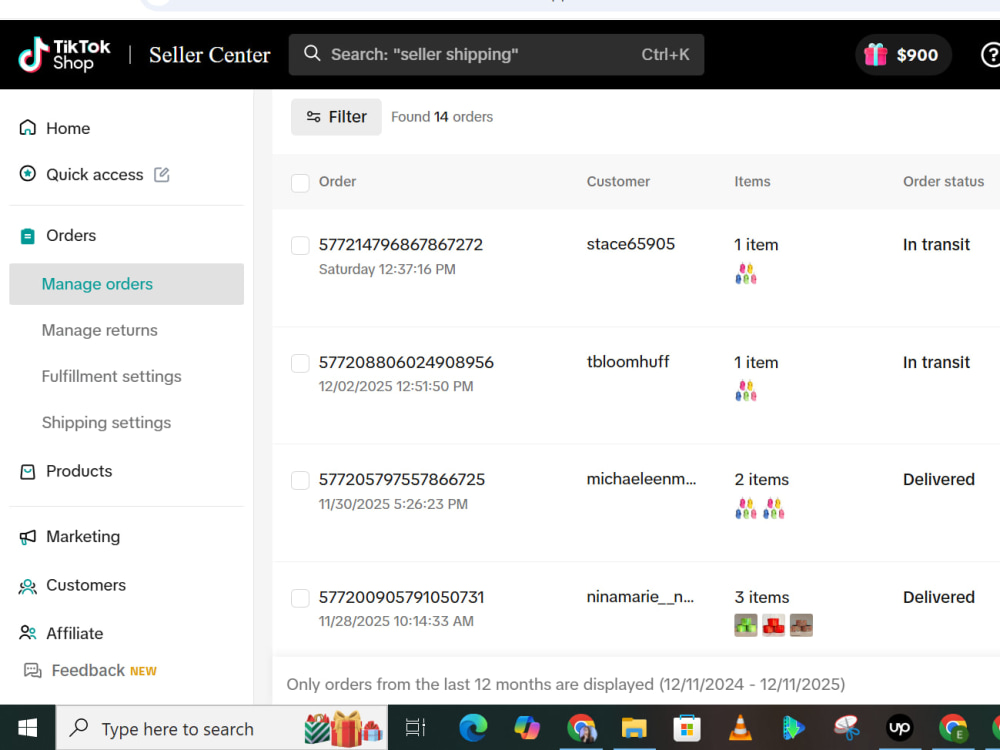
Task: Open File Explorer from taskbar
Action: pyautogui.click(x=634, y=728)
